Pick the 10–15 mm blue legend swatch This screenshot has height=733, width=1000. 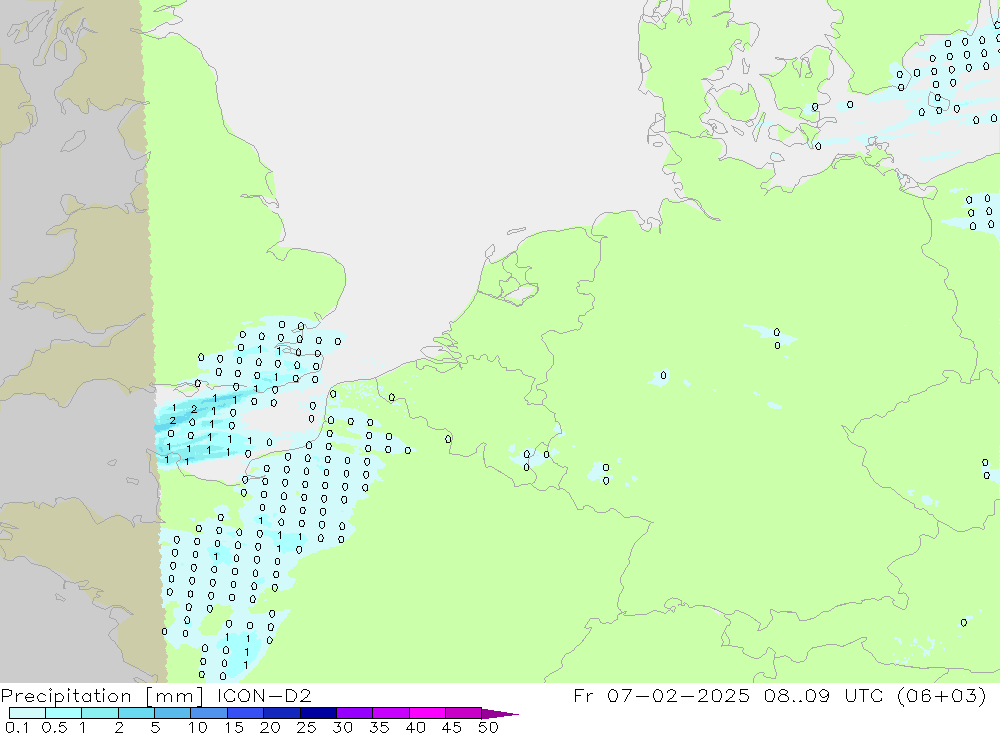pyautogui.click(x=209, y=713)
